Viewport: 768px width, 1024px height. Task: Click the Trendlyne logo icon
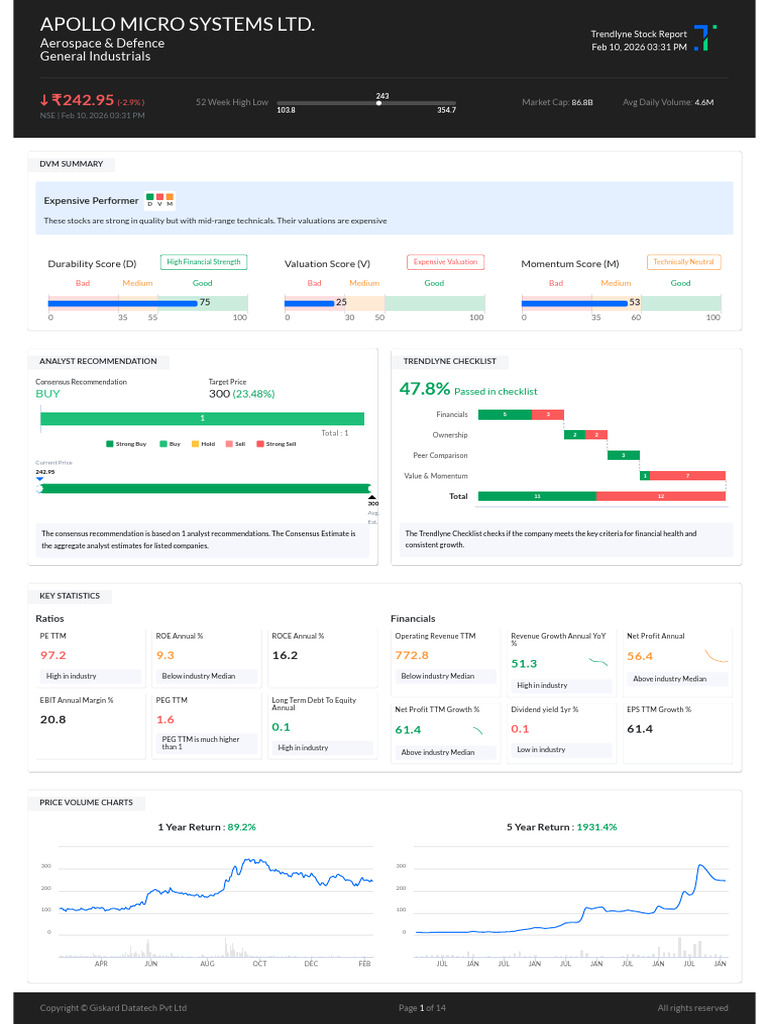705,38
